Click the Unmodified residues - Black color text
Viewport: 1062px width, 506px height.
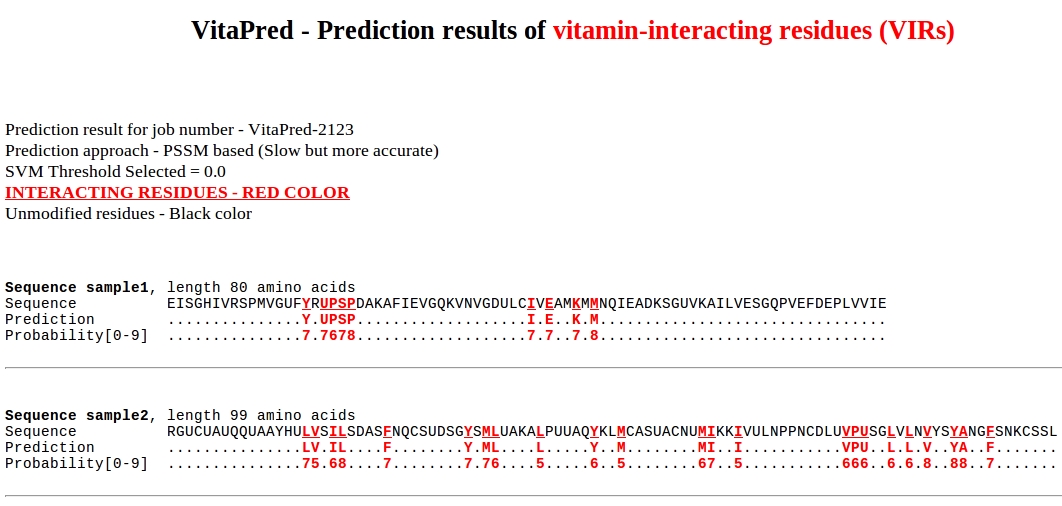(x=128, y=213)
